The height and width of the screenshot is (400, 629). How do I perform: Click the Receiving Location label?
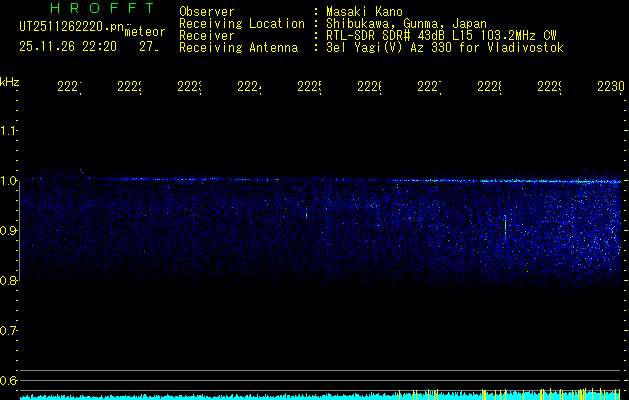(x=242, y=24)
